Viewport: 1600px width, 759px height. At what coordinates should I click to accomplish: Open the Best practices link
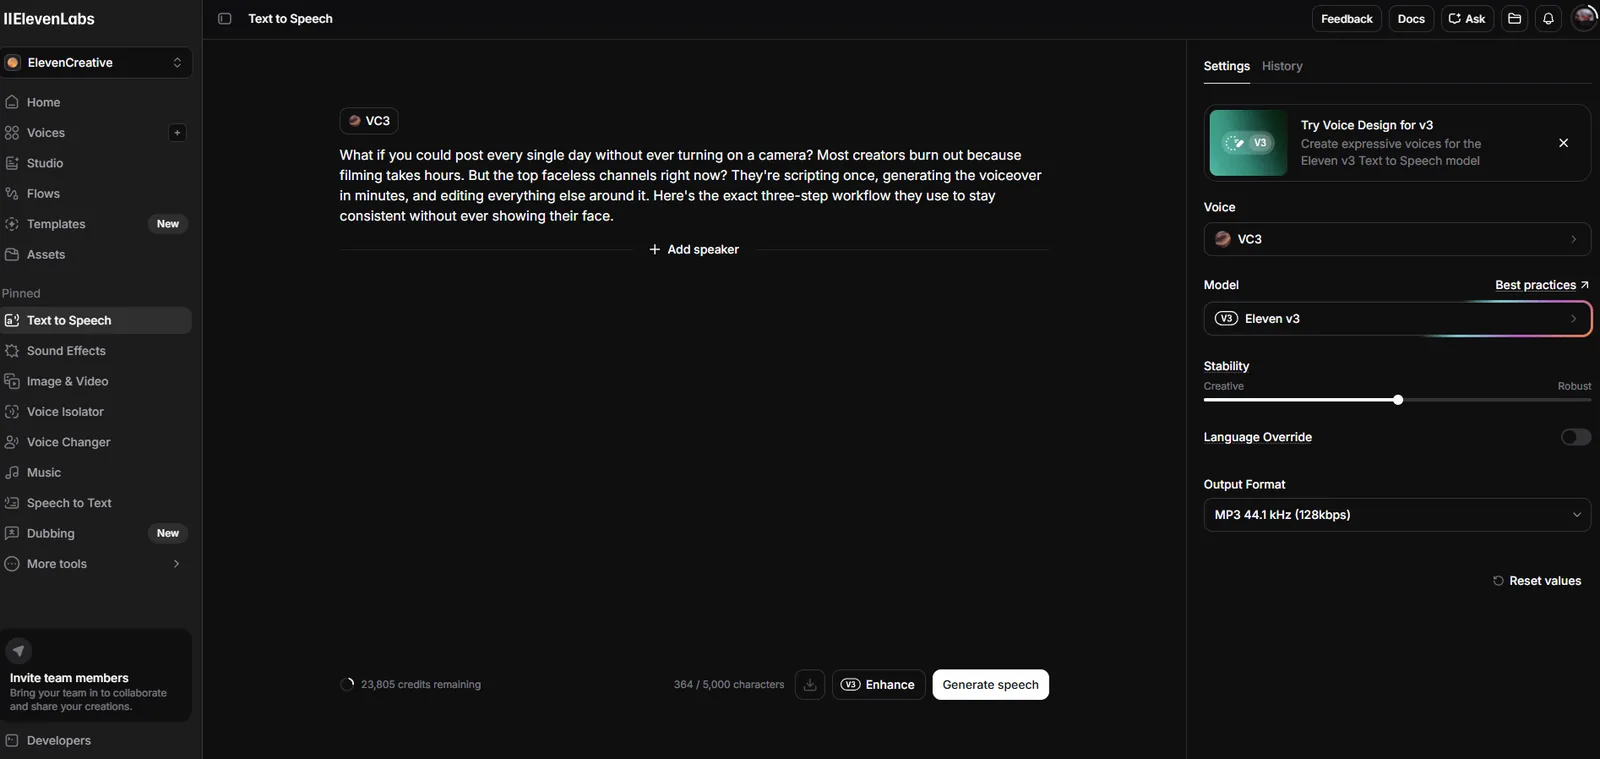[x=1542, y=285]
